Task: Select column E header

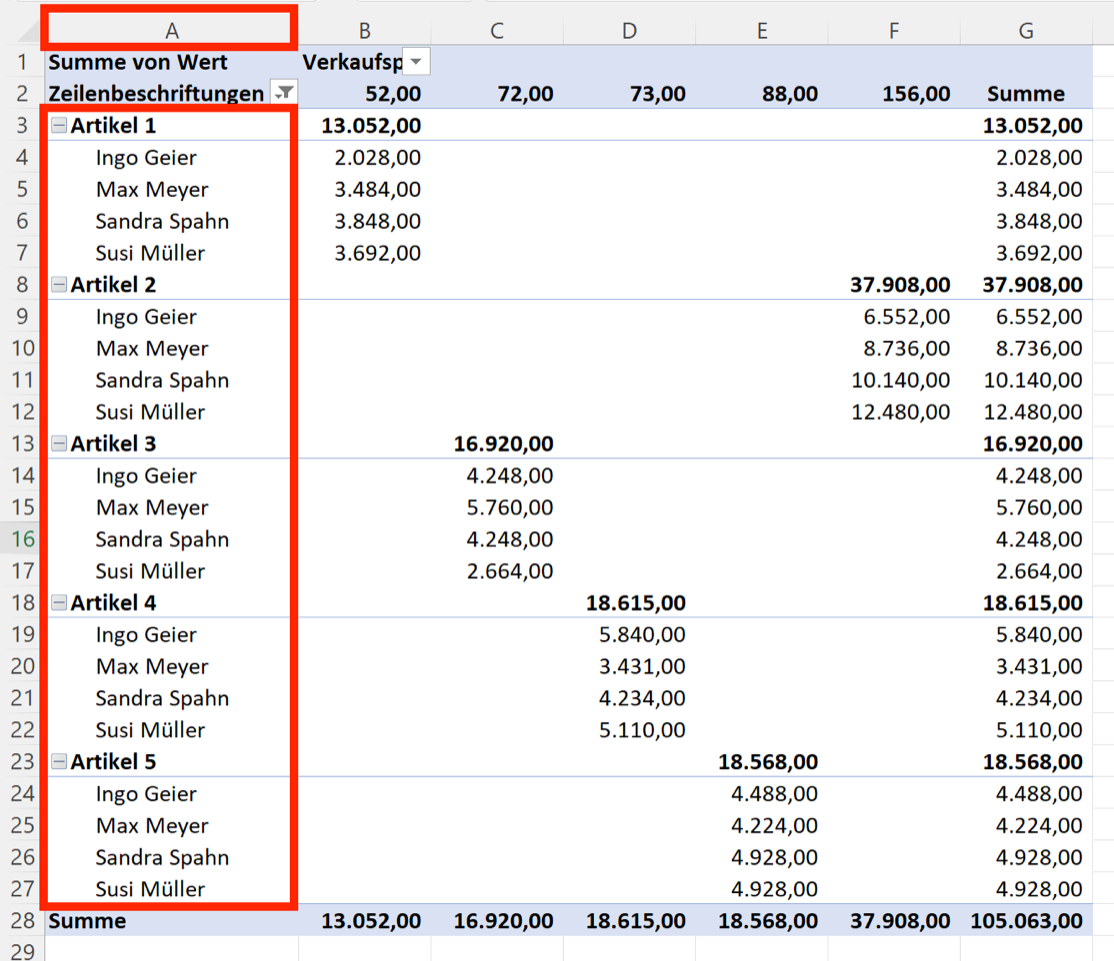Action: coord(762,31)
